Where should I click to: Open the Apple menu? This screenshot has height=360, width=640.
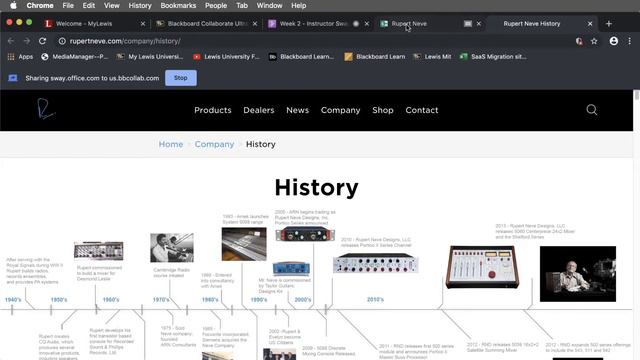[13, 6]
